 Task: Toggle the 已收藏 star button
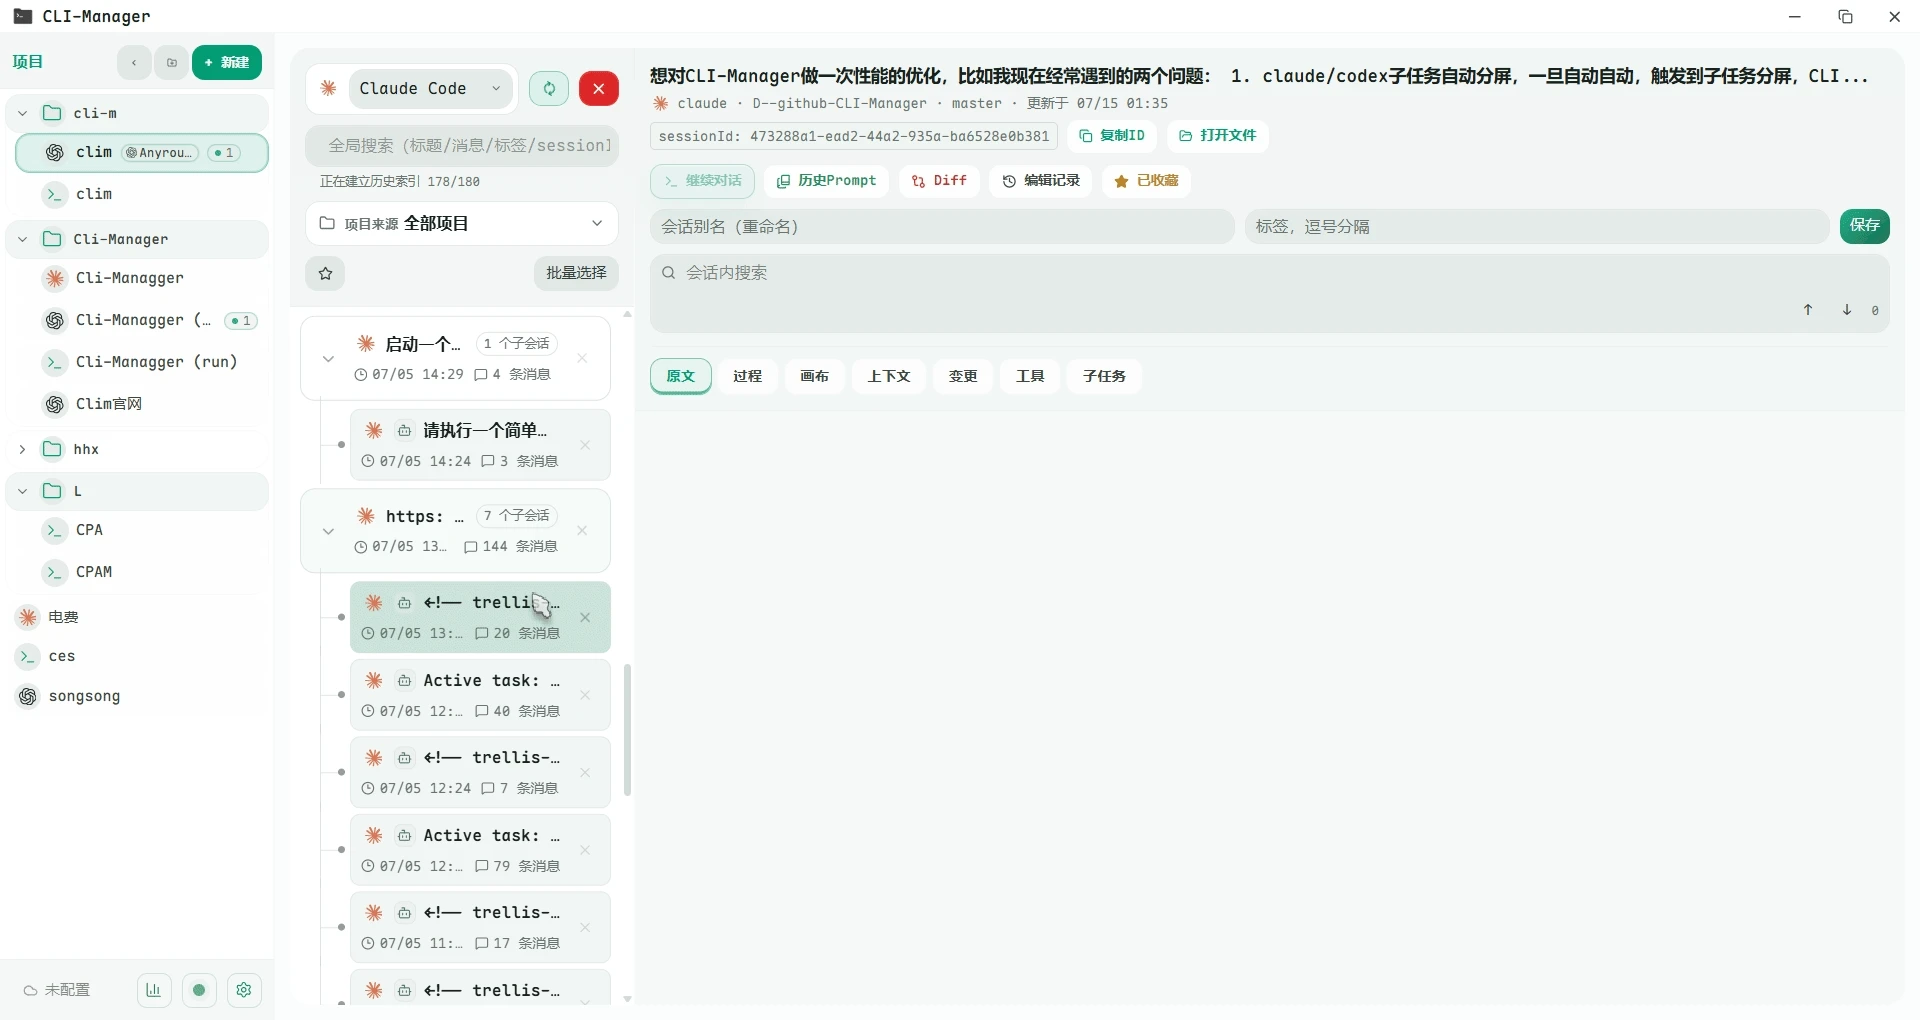(x=1146, y=181)
